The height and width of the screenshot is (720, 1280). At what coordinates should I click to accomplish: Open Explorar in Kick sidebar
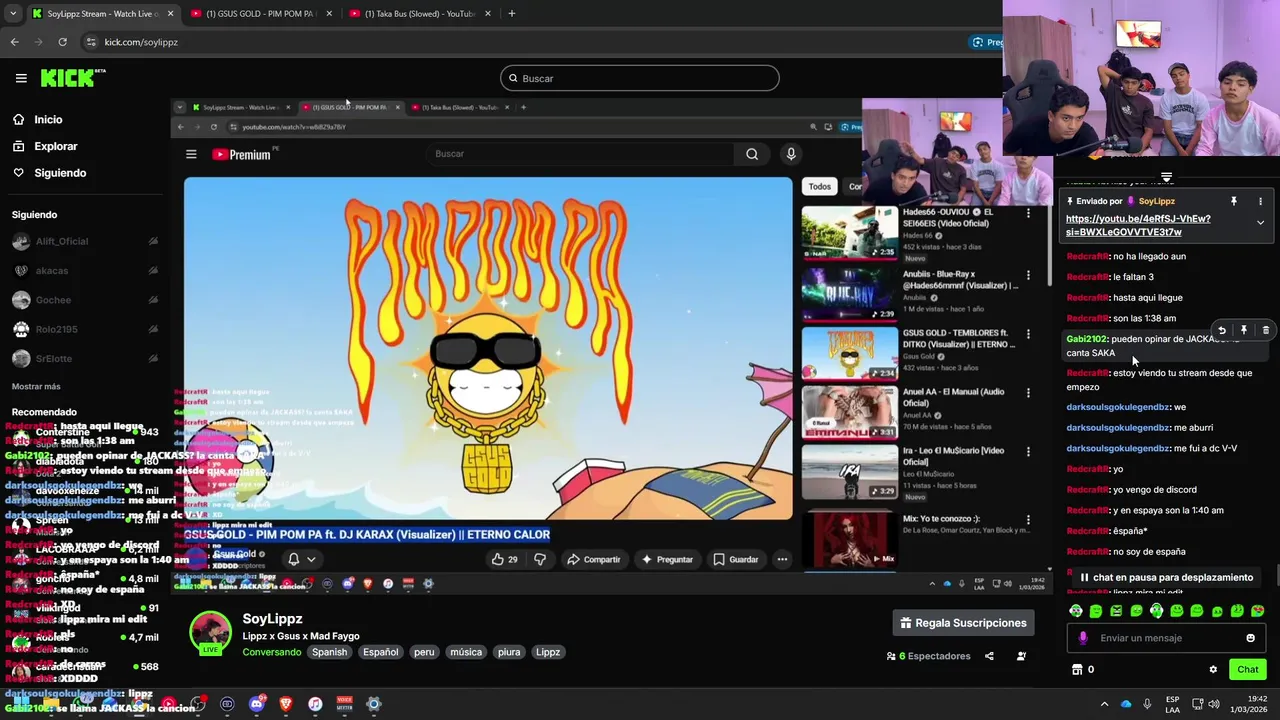tap(55, 146)
